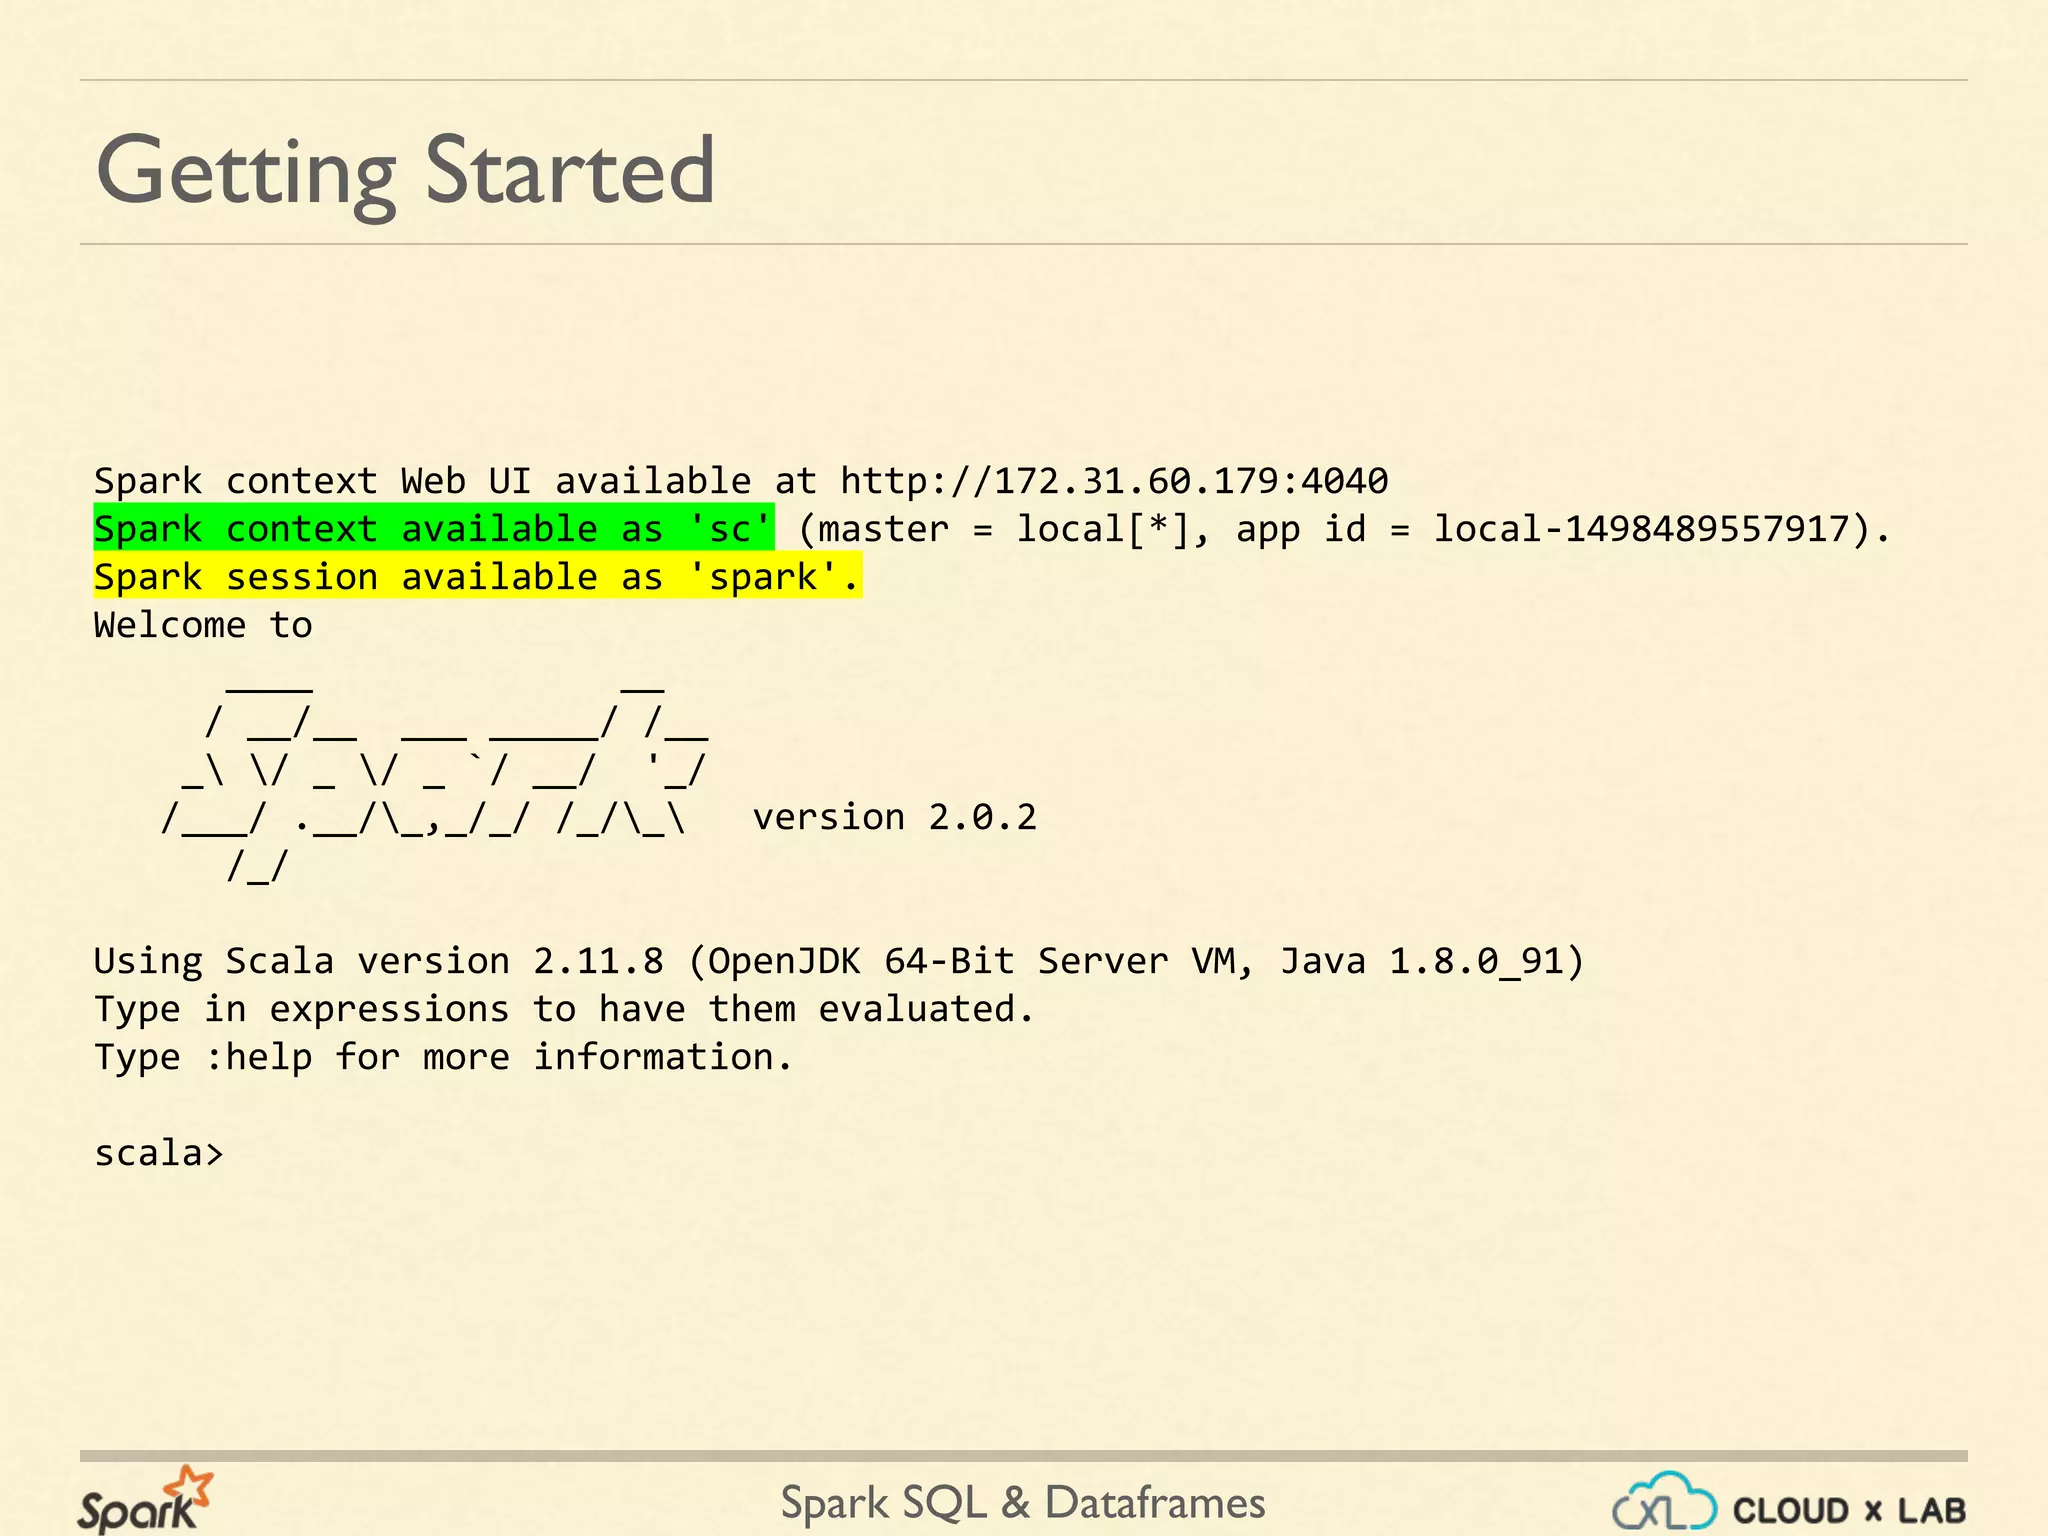Click 'Type :help for more information' line

click(443, 1057)
